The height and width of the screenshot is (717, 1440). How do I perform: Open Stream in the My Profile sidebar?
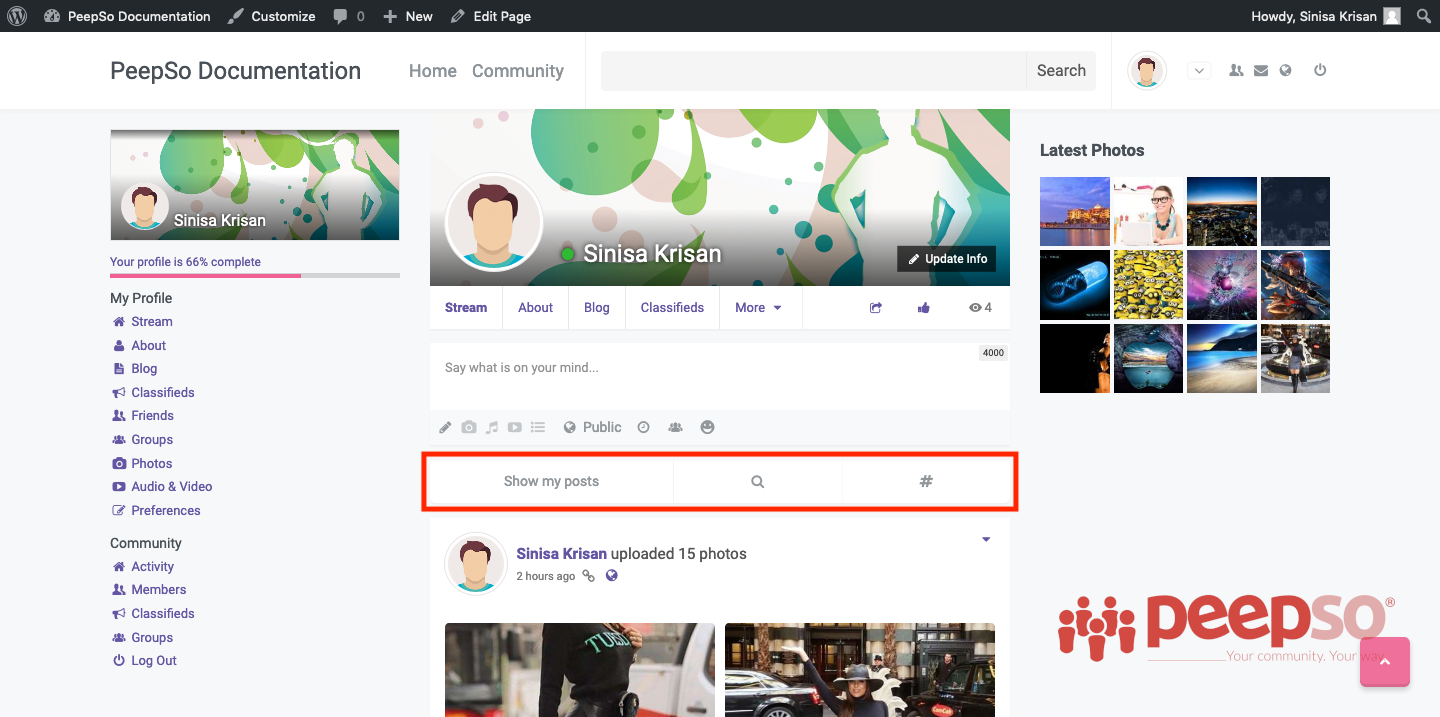(152, 322)
